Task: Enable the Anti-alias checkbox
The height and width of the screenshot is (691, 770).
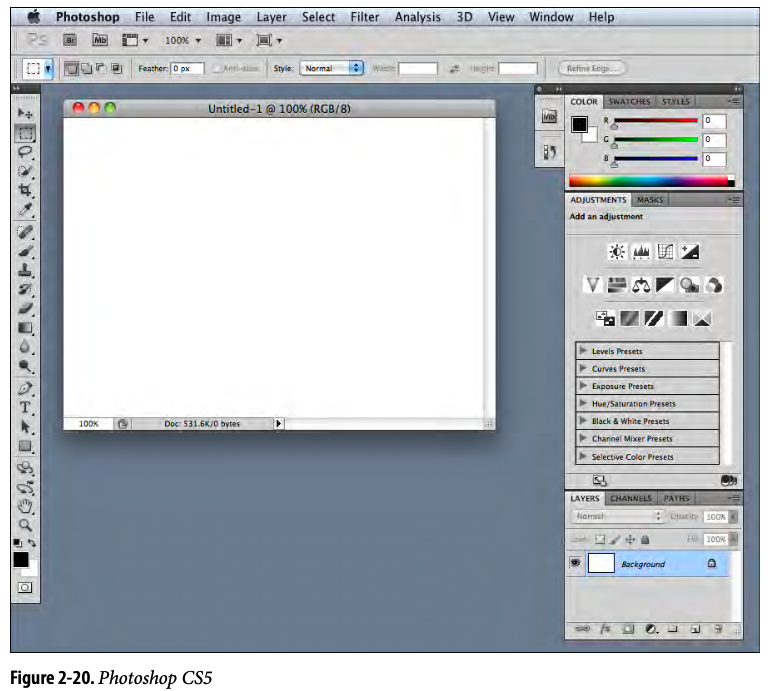Action: coord(217,69)
